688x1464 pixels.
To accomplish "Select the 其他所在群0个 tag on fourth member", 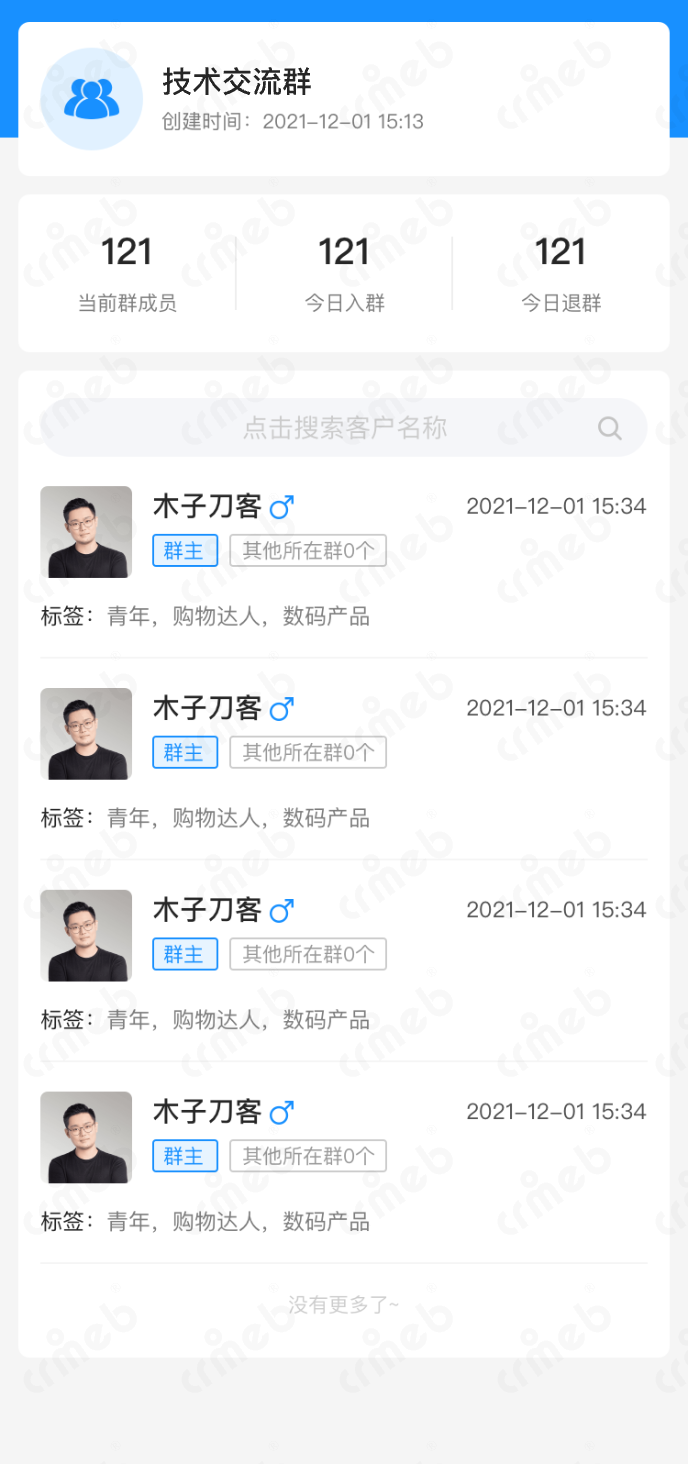I will click(308, 1156).
